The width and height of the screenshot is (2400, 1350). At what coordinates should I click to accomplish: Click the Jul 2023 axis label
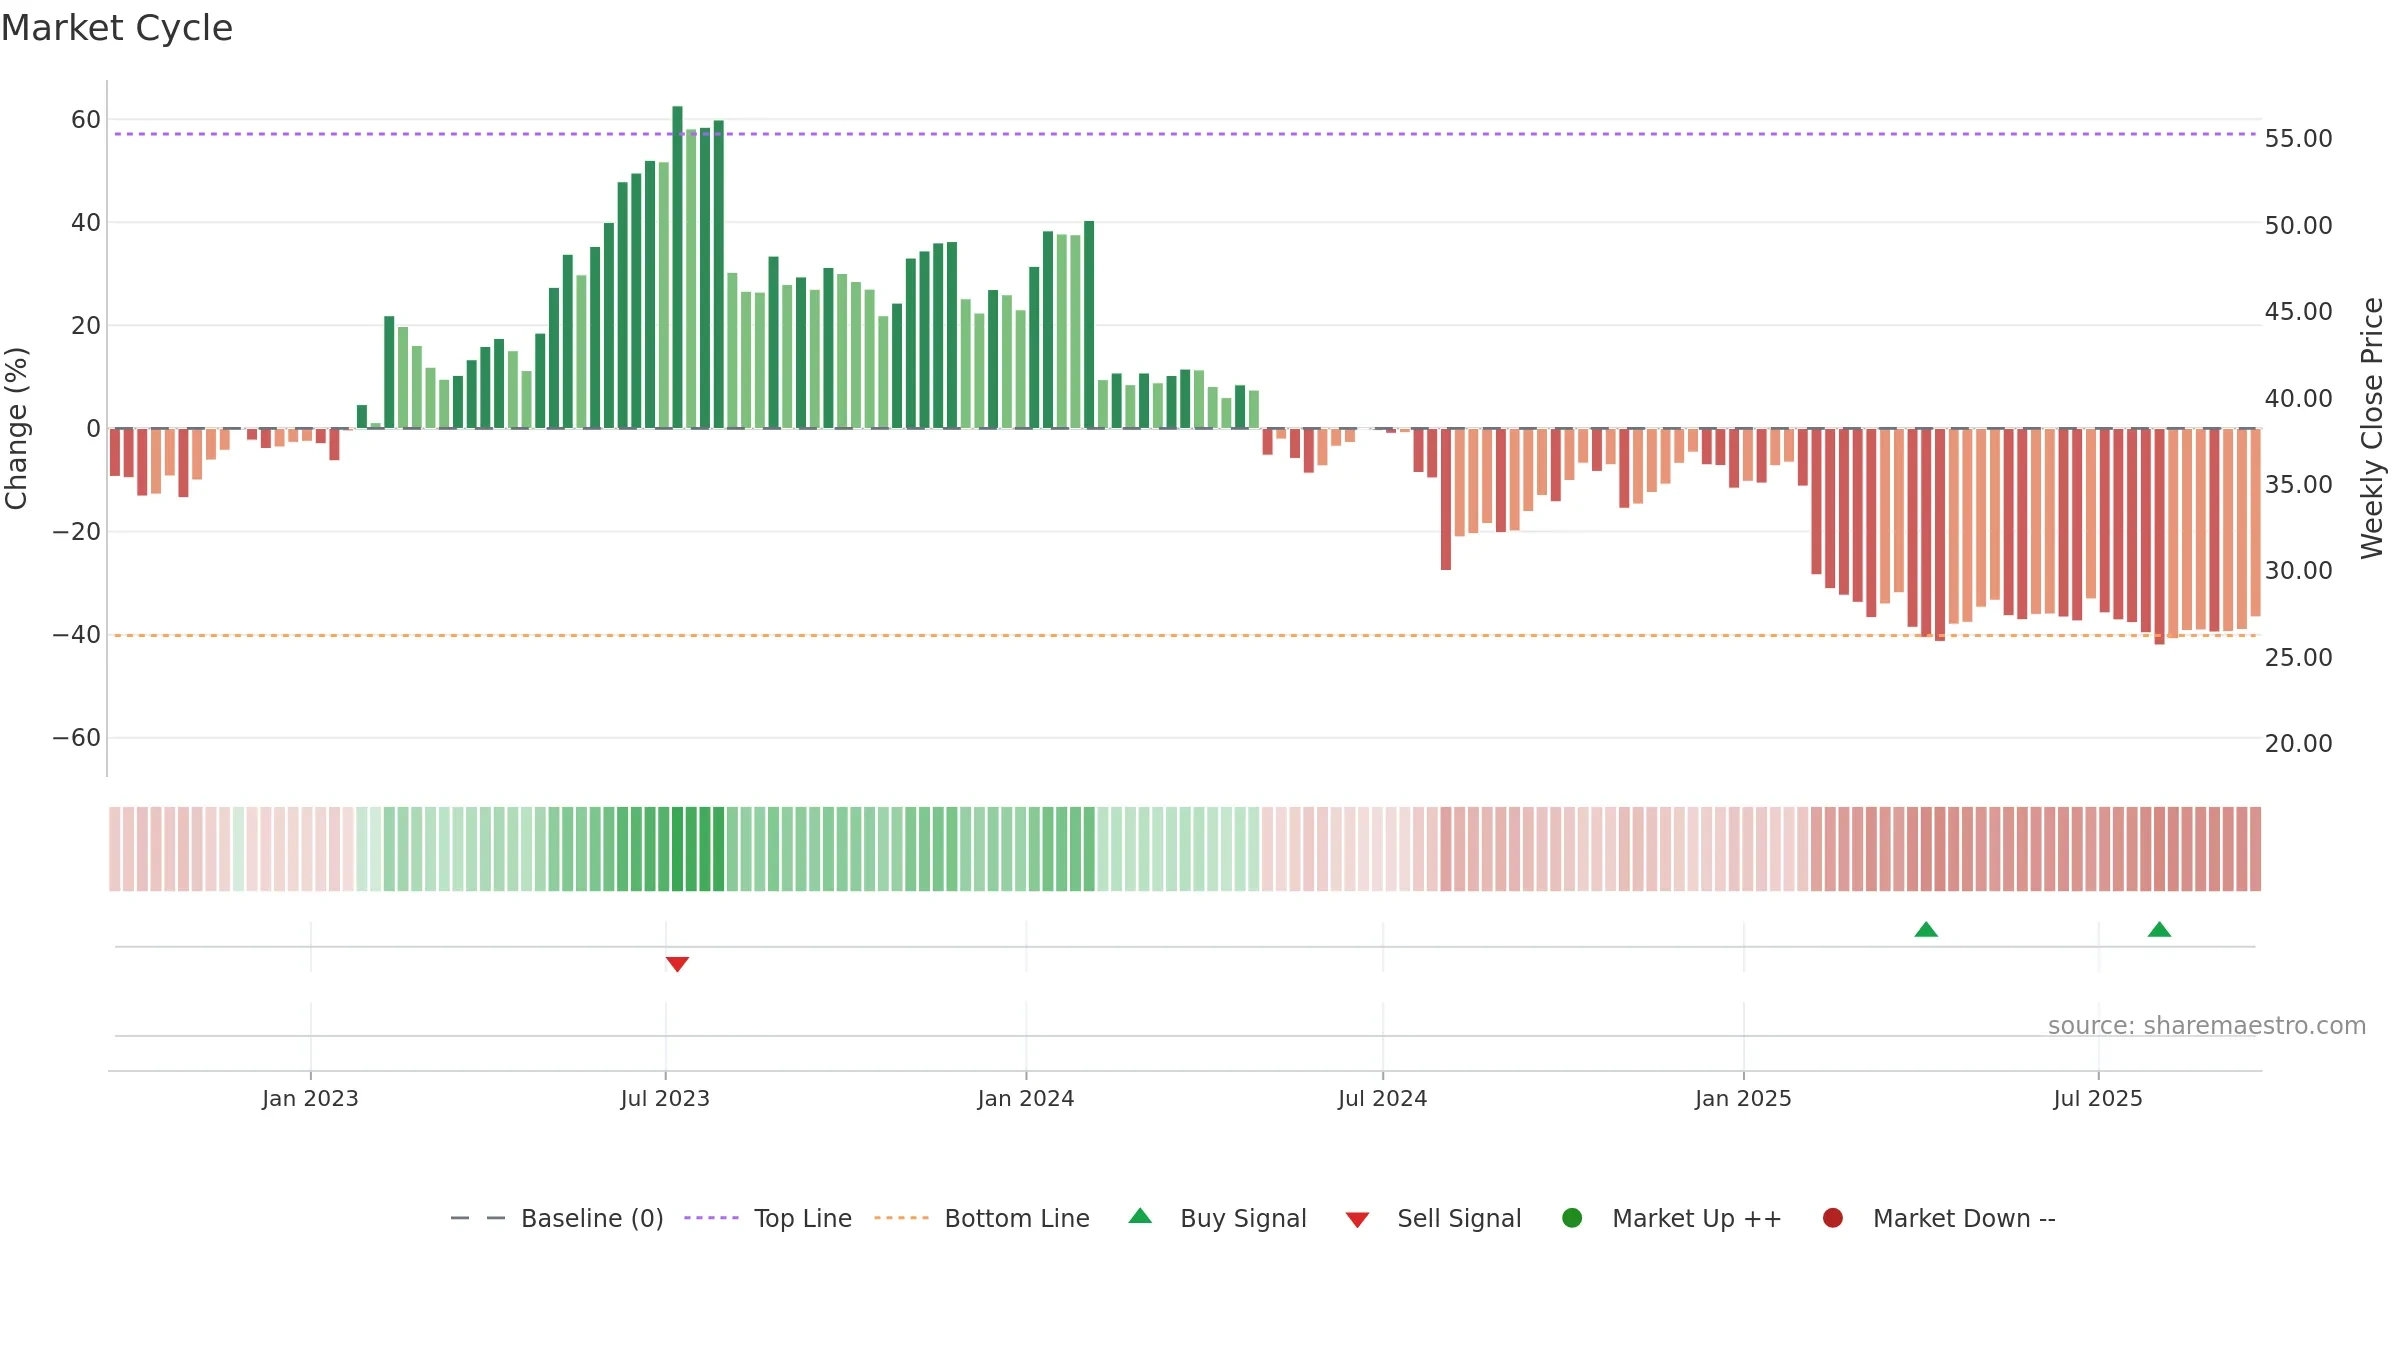pos(665,1099)
